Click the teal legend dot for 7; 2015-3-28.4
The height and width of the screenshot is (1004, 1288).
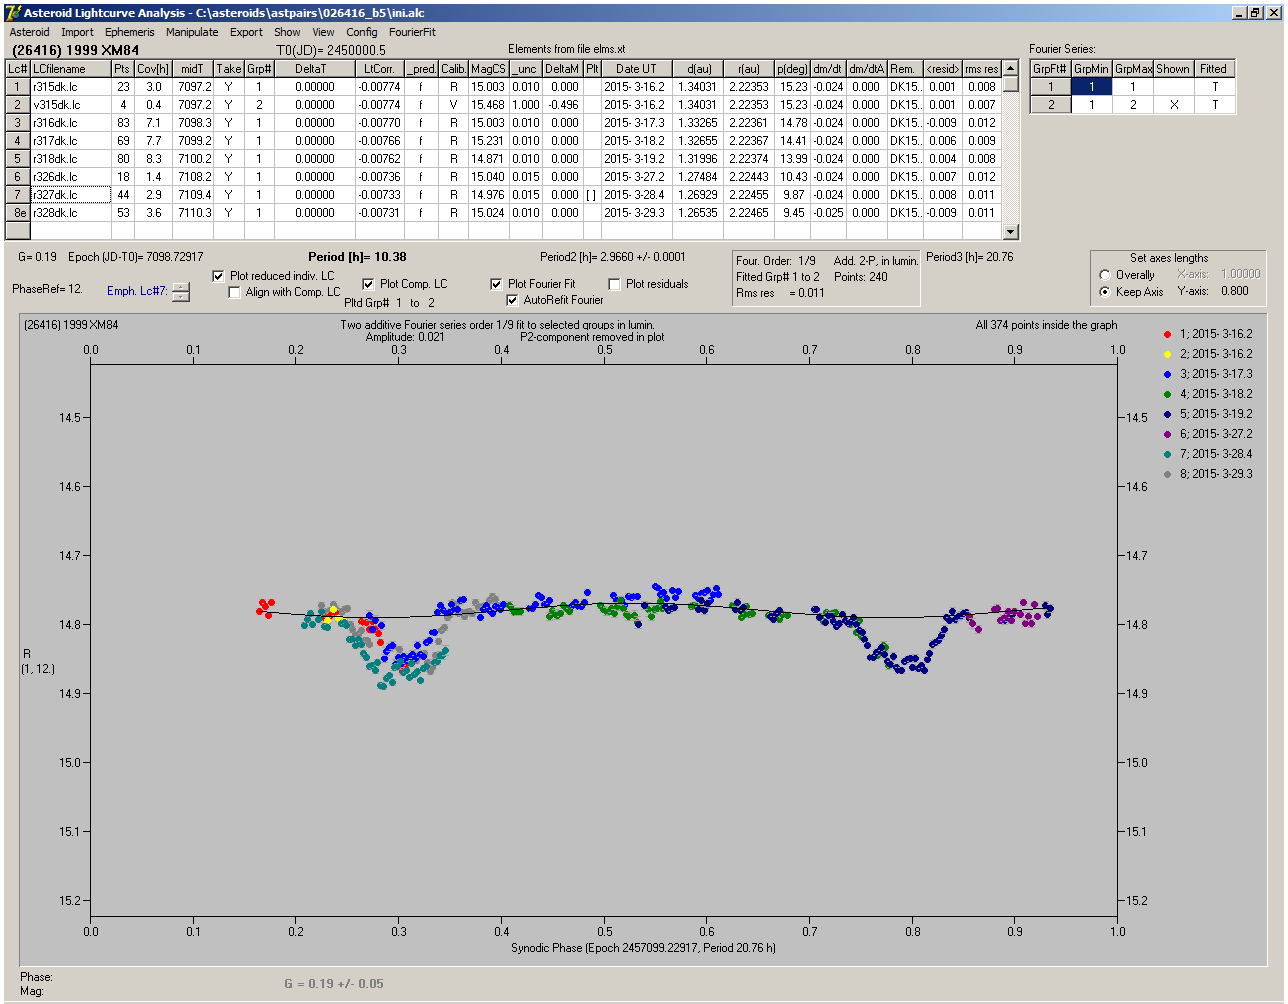click(x=1168, y=454)
